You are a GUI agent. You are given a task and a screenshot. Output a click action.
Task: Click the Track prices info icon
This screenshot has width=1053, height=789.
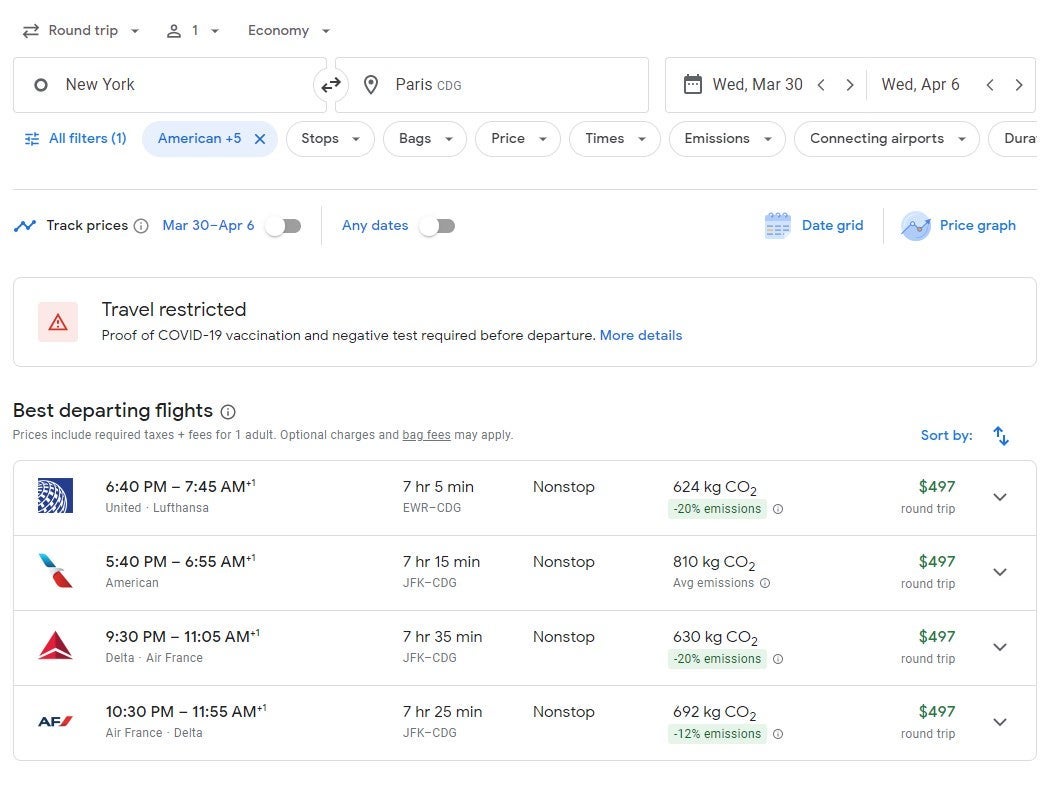pyautogui.click(x=141, y=226)
